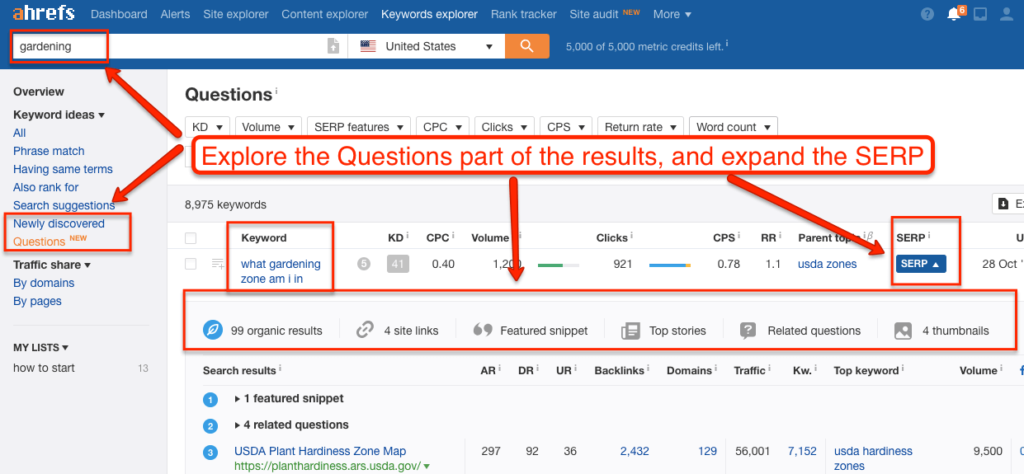This screenshot has width=1024, height=474.
Task: Open the SERP features filter dropdown
Action: point(359,127)
